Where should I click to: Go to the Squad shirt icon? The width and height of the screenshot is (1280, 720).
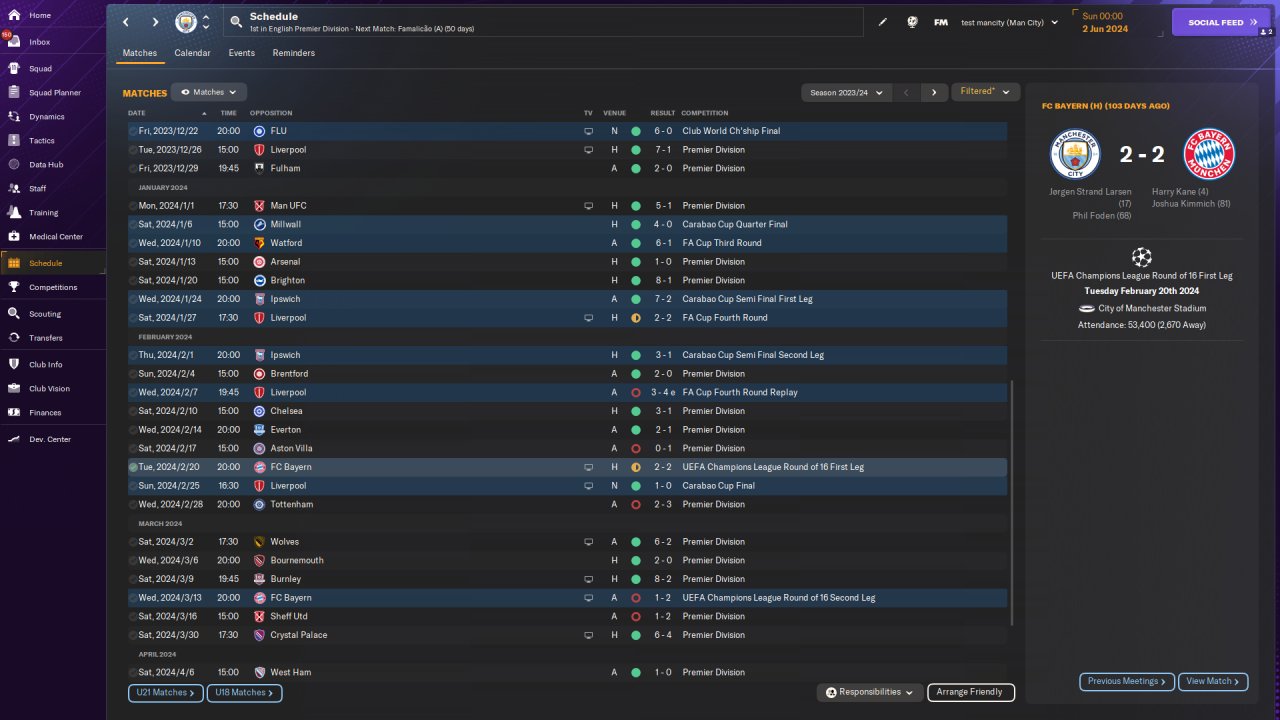(14, 69)
